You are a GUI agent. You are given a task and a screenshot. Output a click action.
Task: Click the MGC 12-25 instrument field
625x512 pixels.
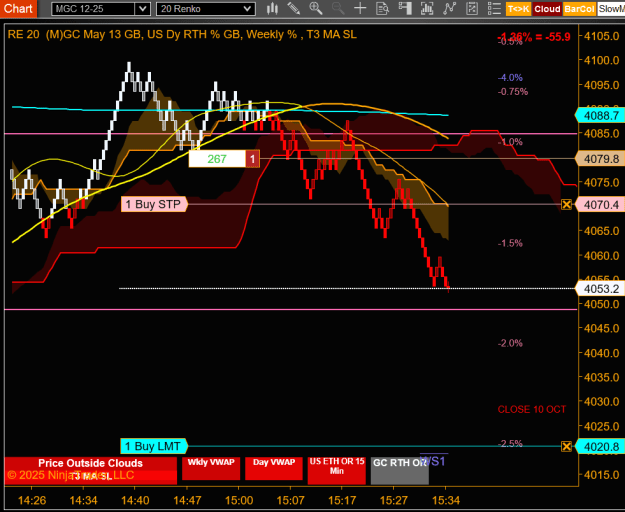click(x=93, y=9)
